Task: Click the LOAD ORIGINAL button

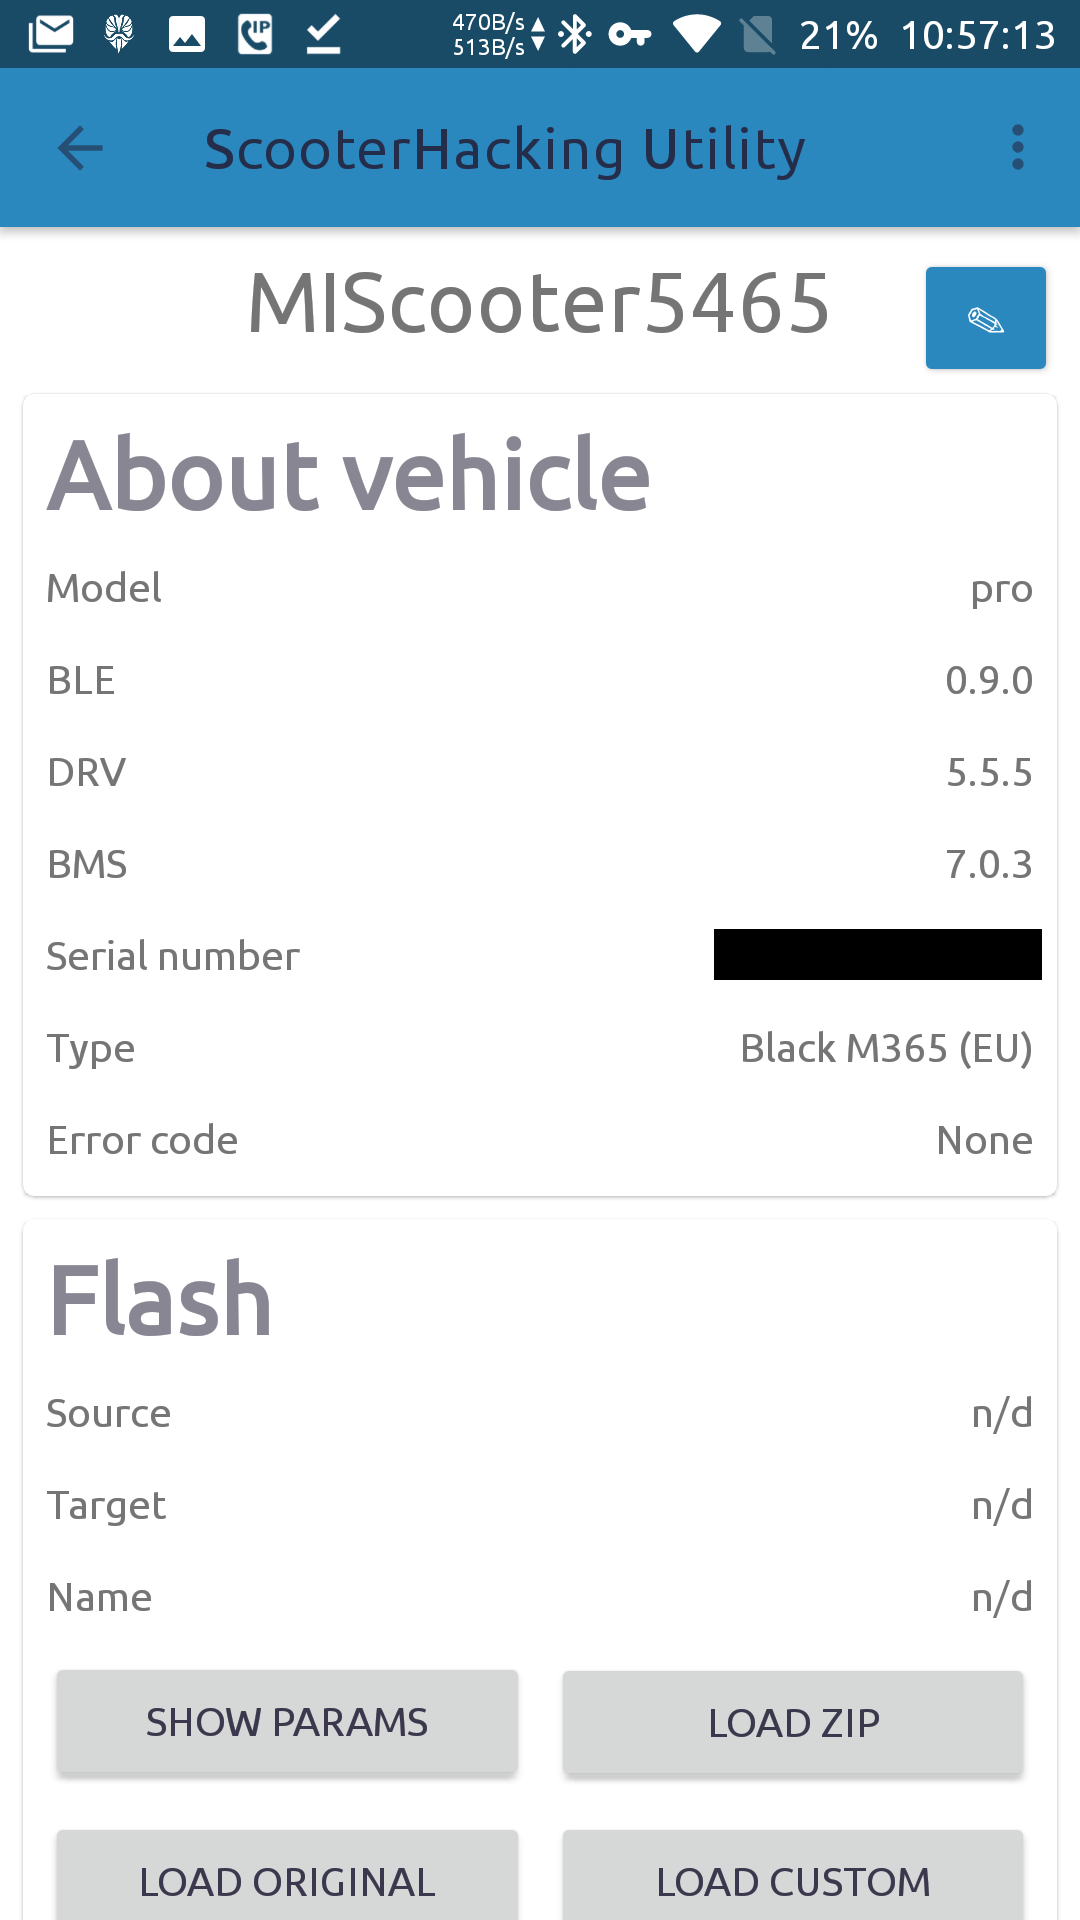Action: click(287, 1878)
